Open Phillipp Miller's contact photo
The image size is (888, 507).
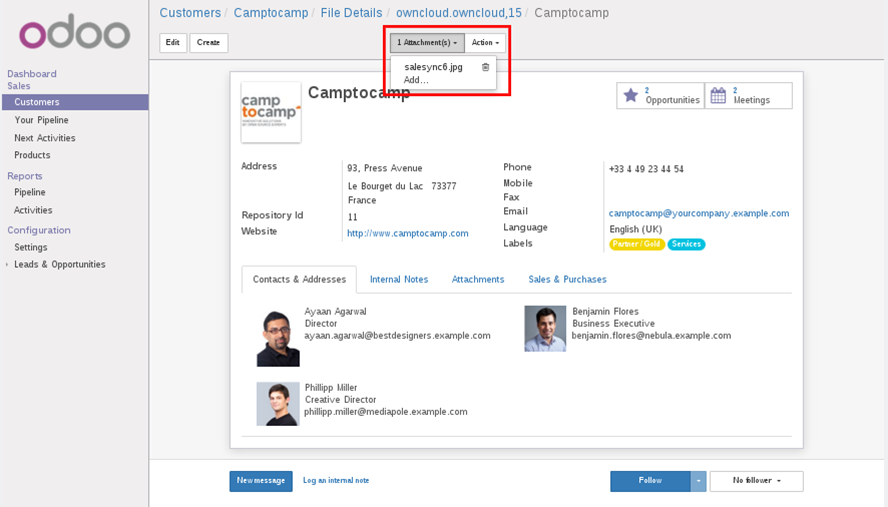tap(278, 404)
